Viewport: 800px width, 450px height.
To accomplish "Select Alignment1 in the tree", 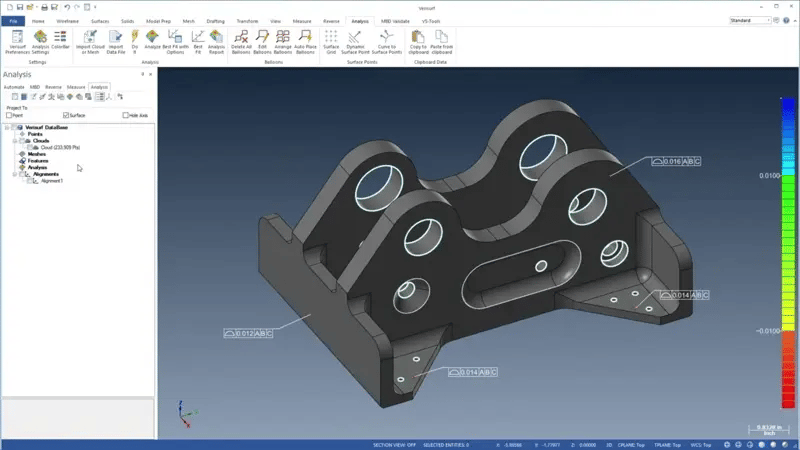I will coord(52,181).
